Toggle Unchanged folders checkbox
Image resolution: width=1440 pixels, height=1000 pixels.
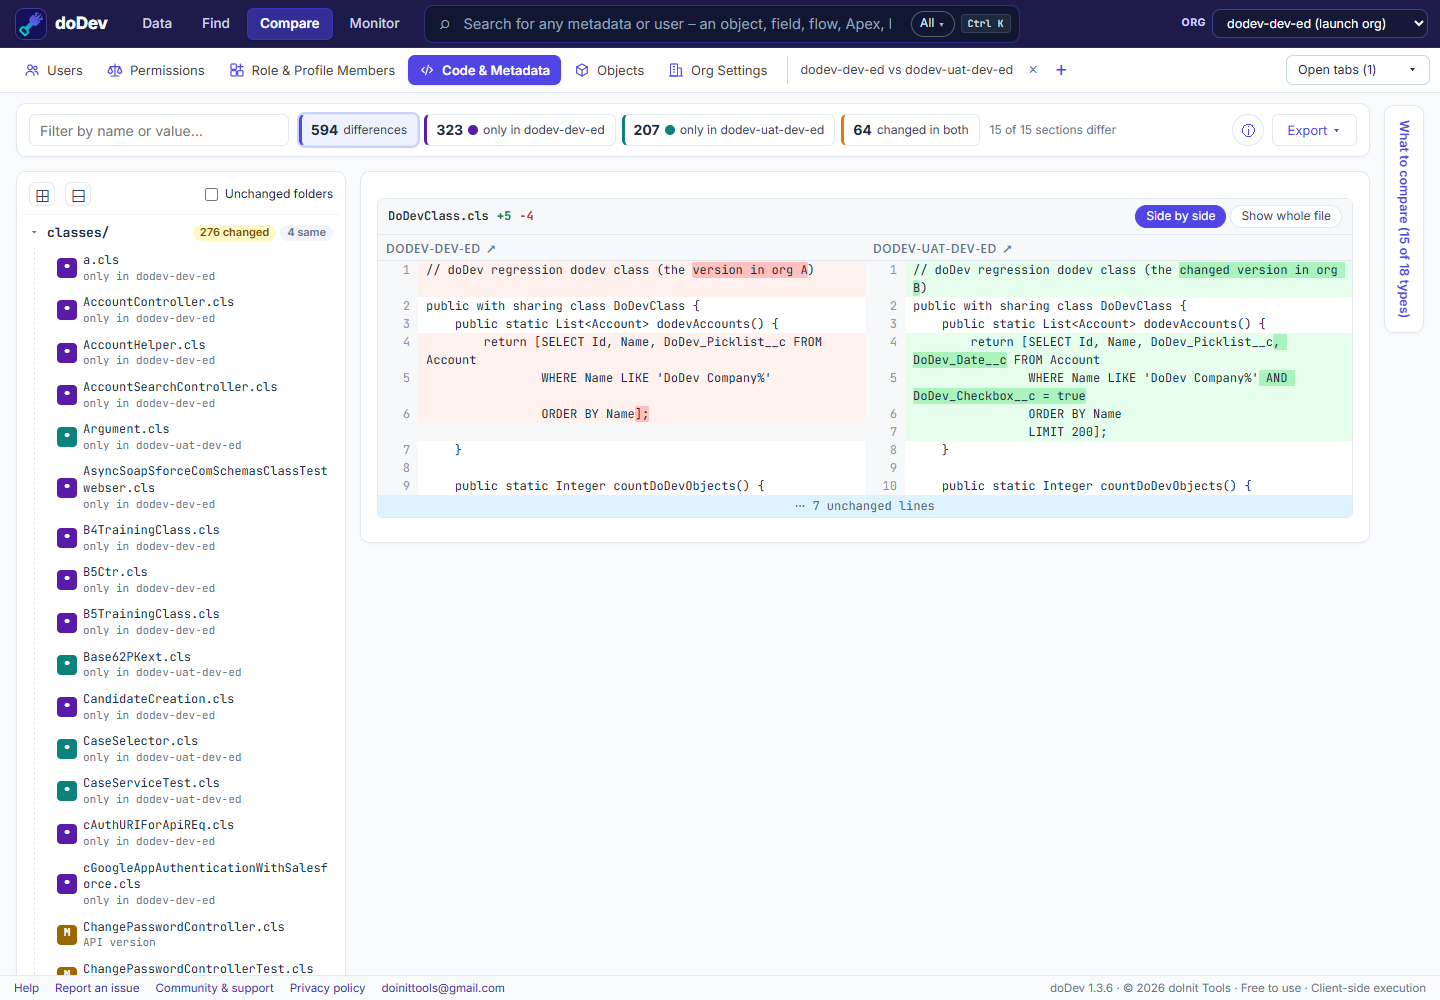click(211, 194)
